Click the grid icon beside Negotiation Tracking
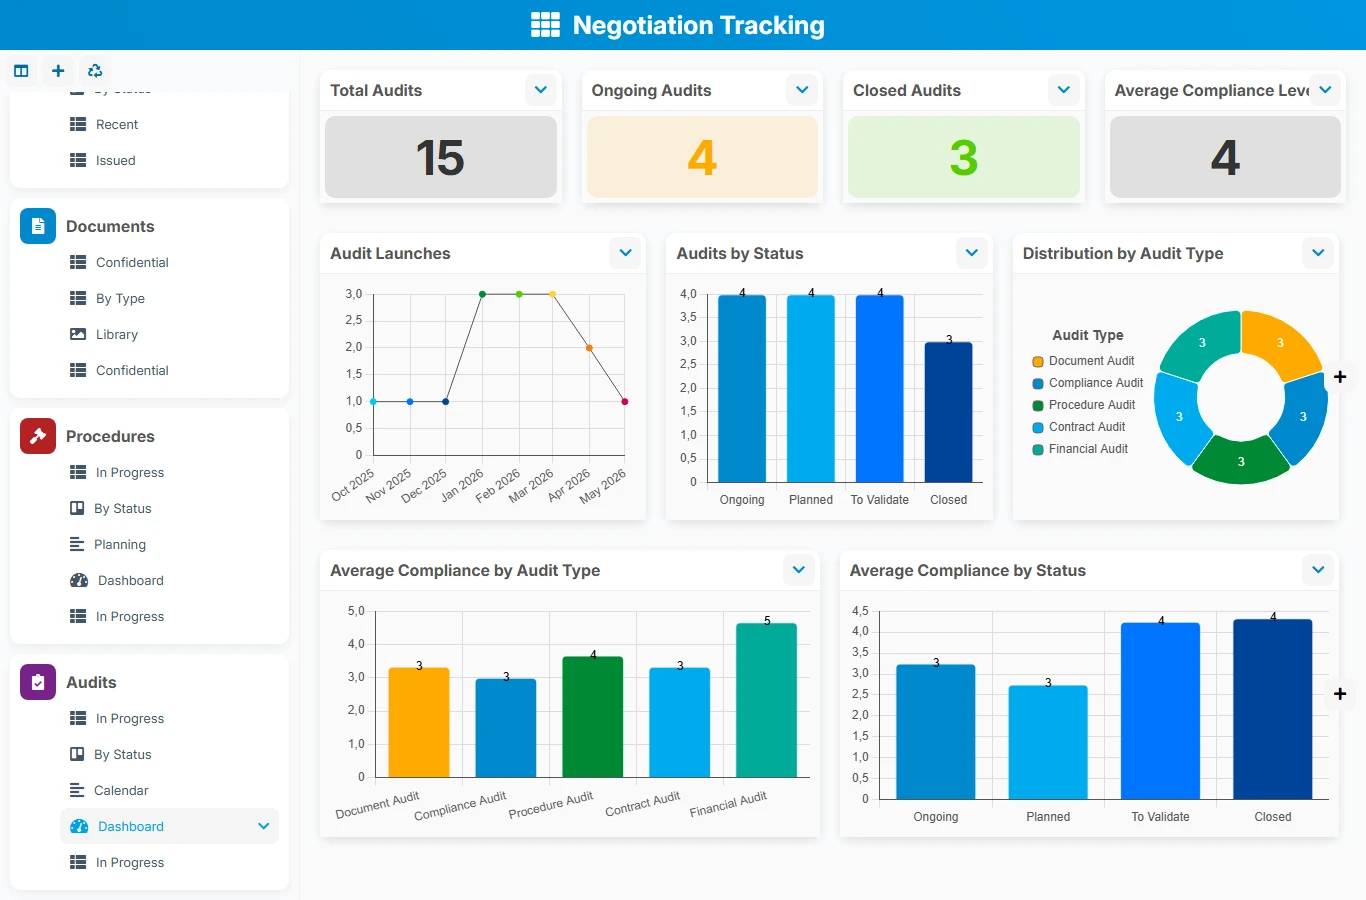Viewport: 1366px width, 900px height. [x=545, y=25]
